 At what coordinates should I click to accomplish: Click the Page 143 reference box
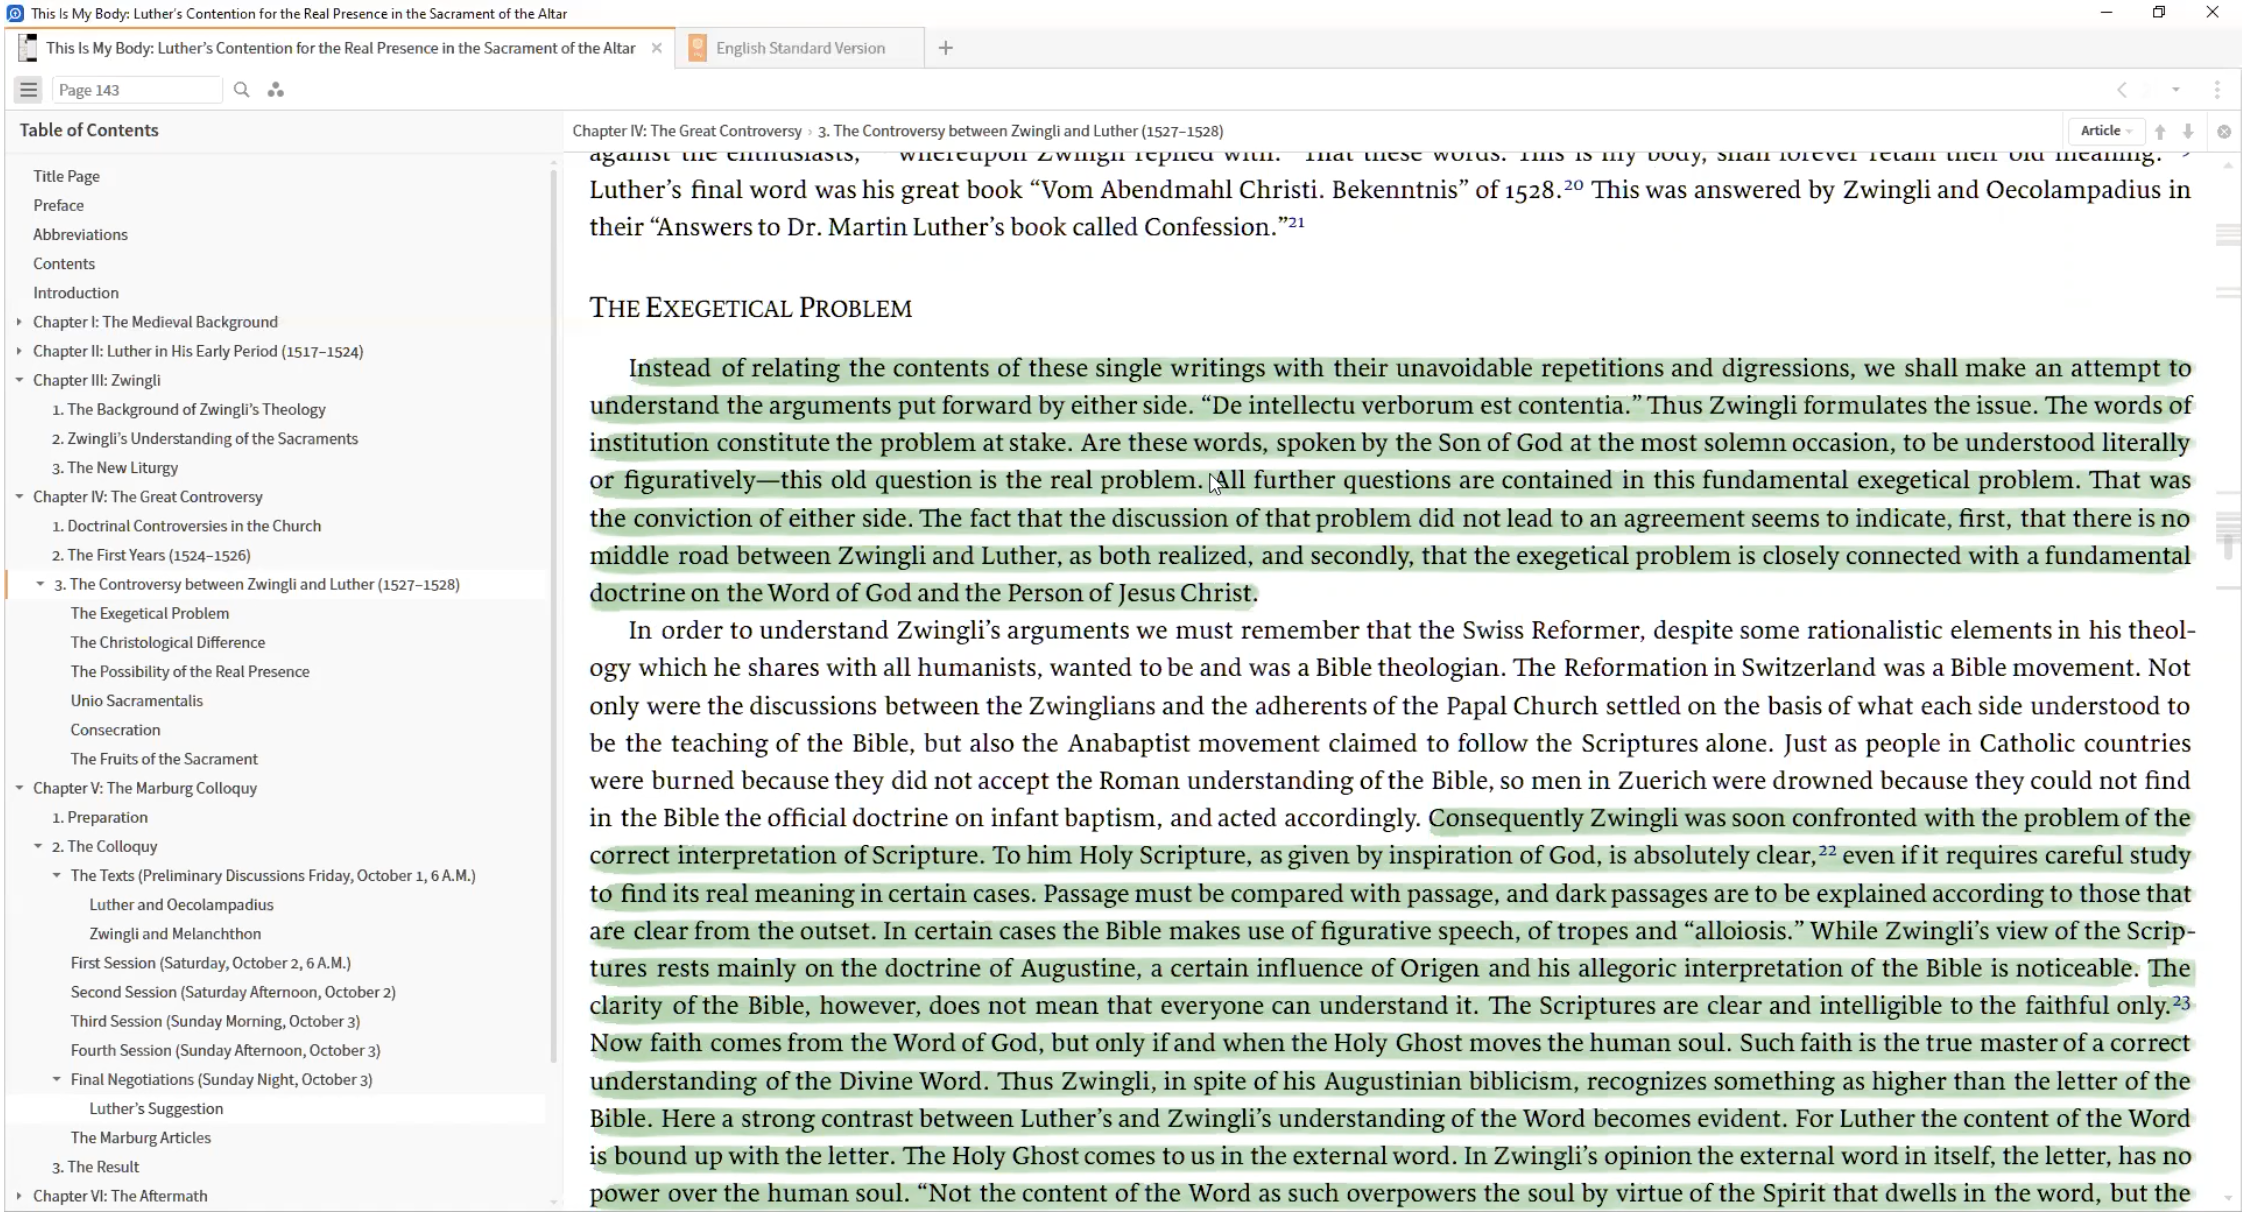pos(136,90)
